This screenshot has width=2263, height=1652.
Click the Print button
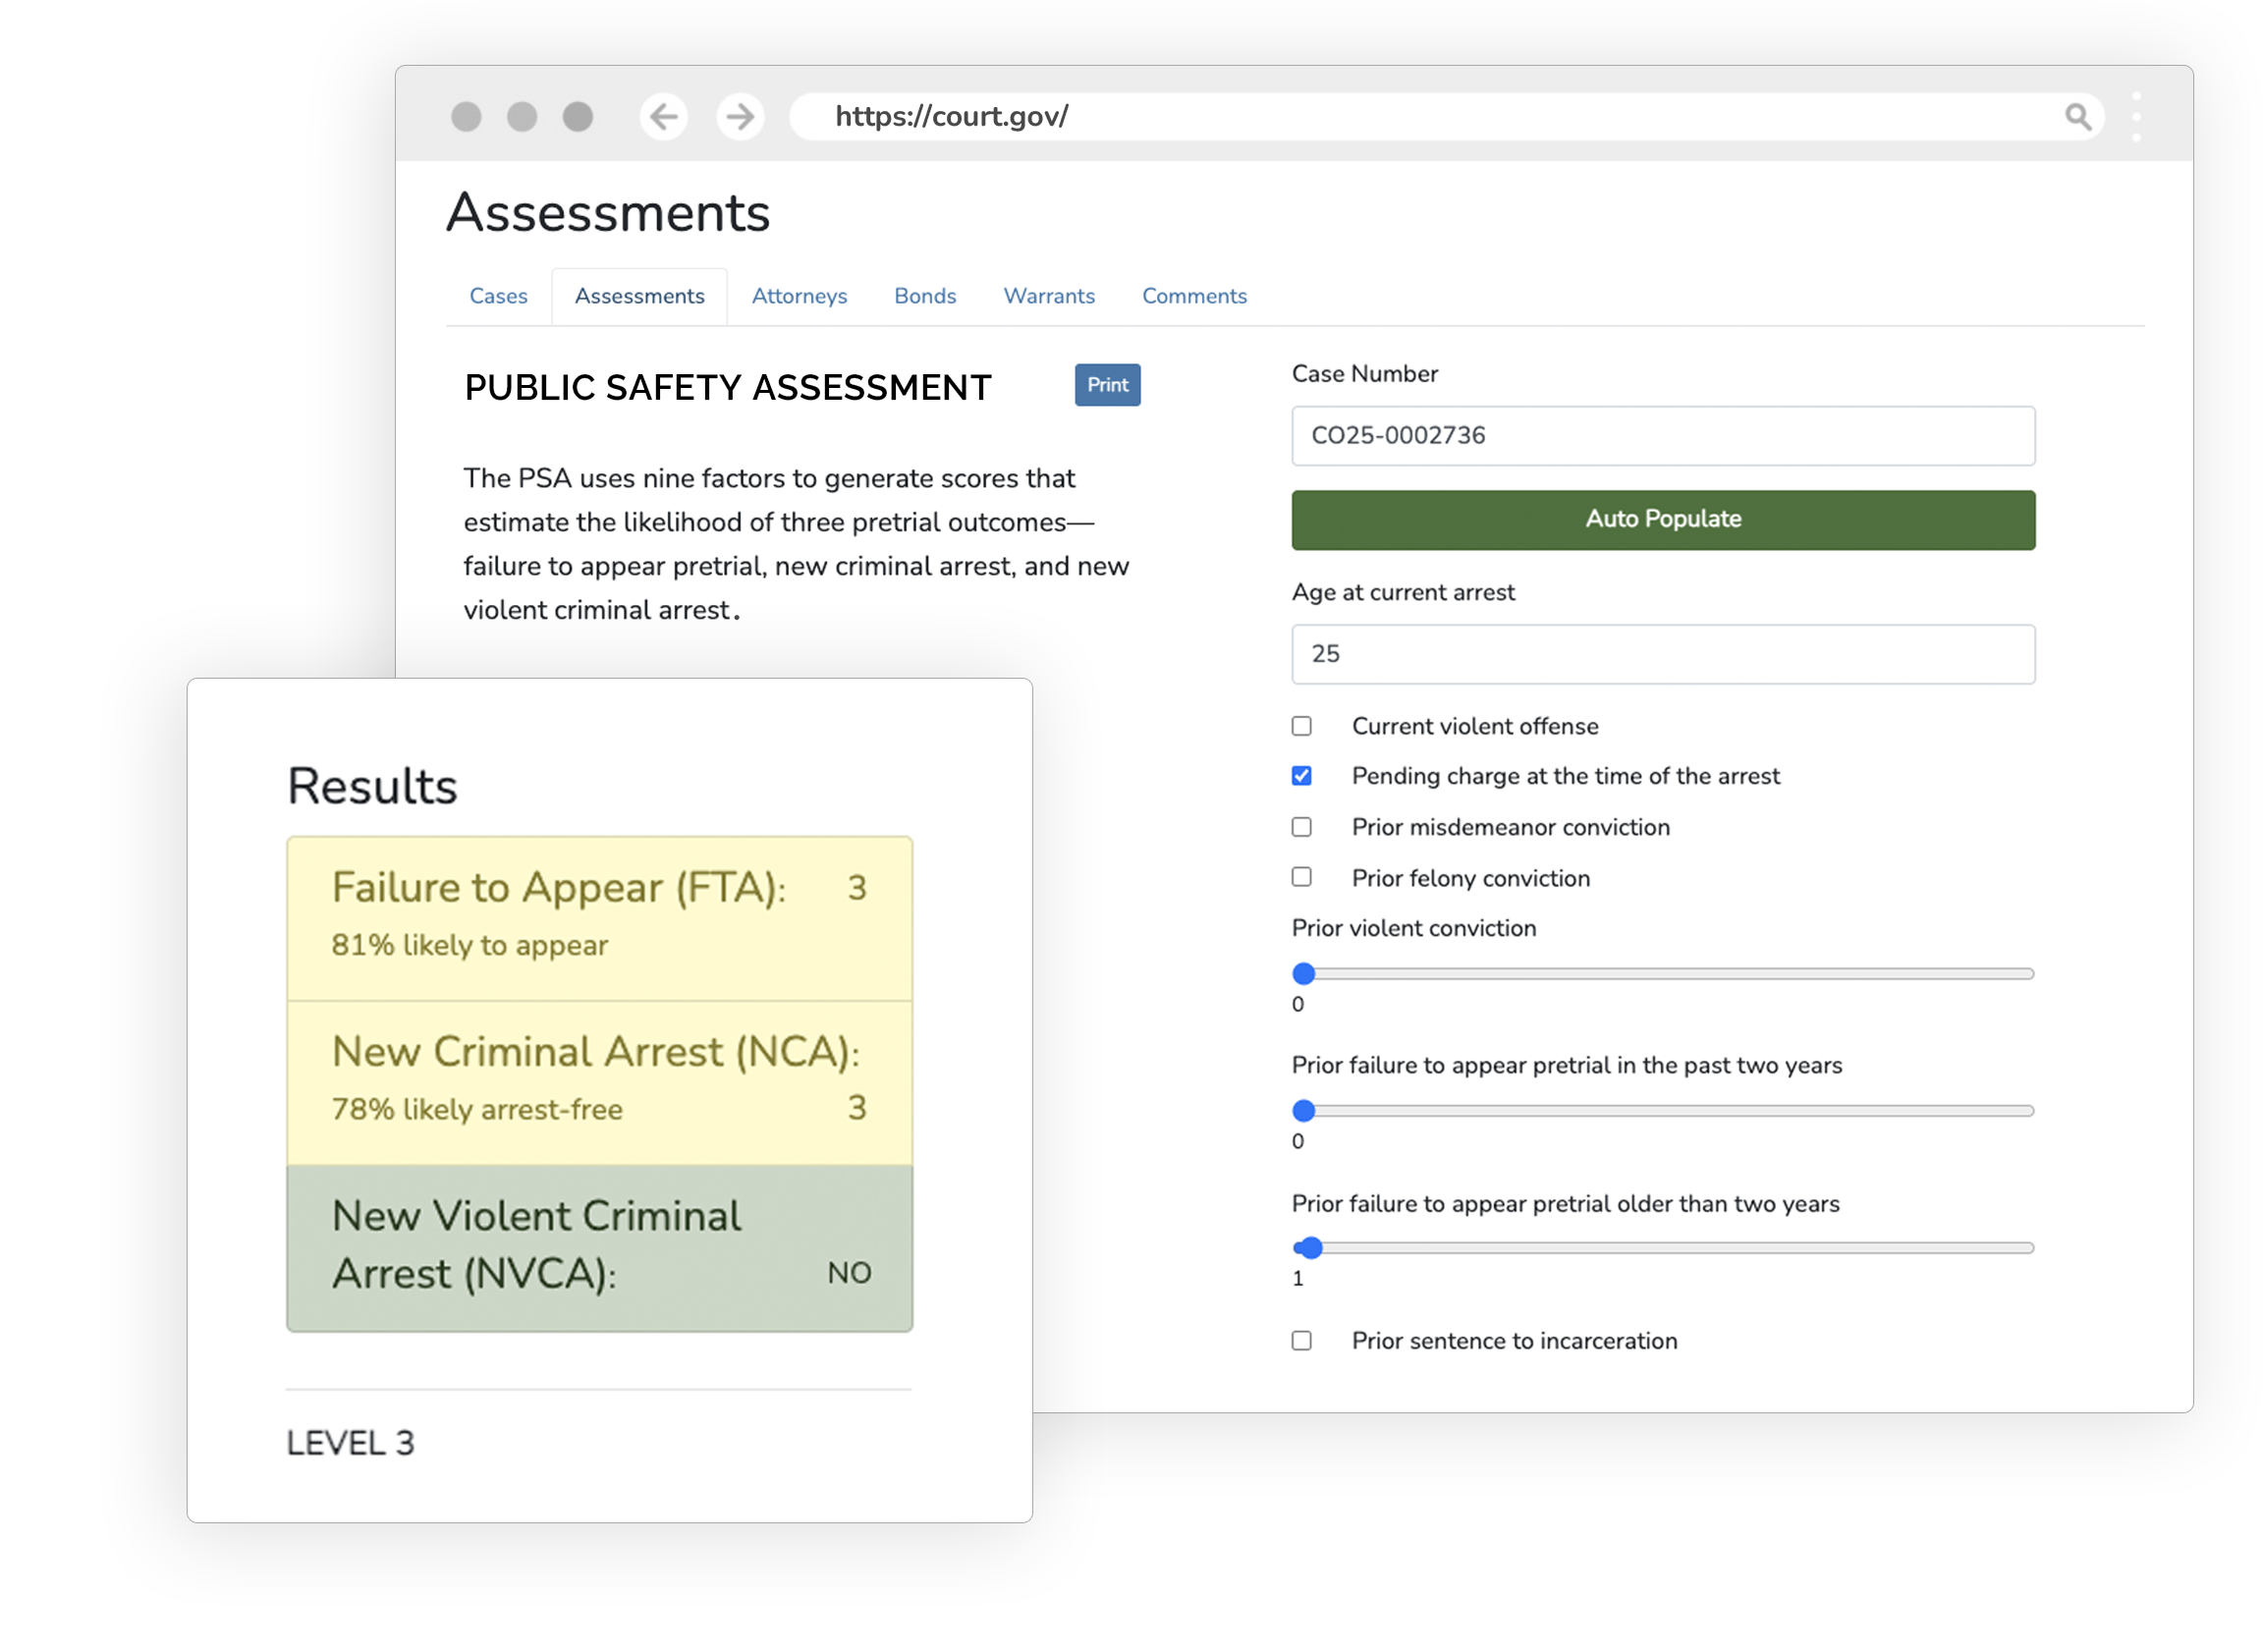click(1107, 385)
